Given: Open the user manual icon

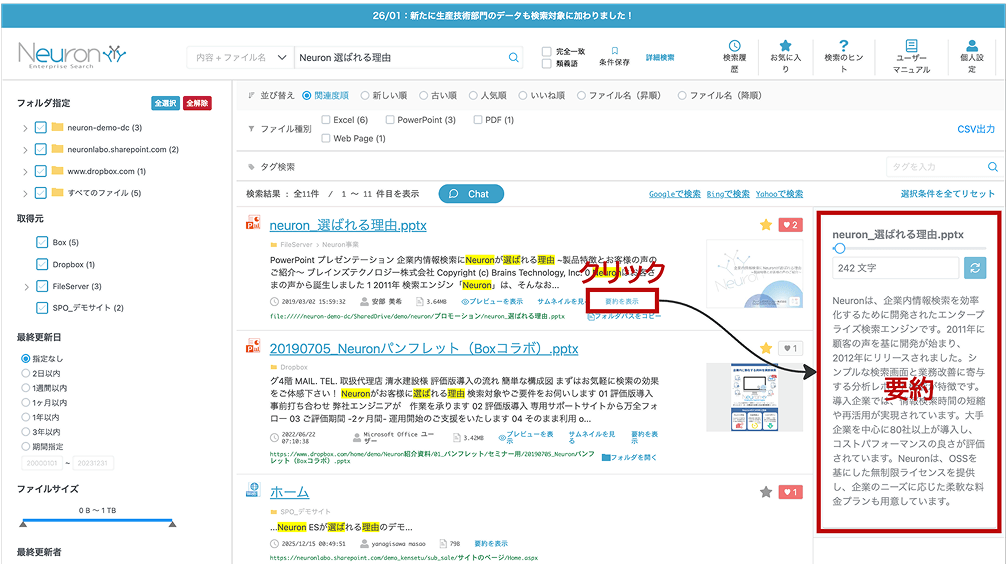Looking at the screenshot, I should click(911, 46).
